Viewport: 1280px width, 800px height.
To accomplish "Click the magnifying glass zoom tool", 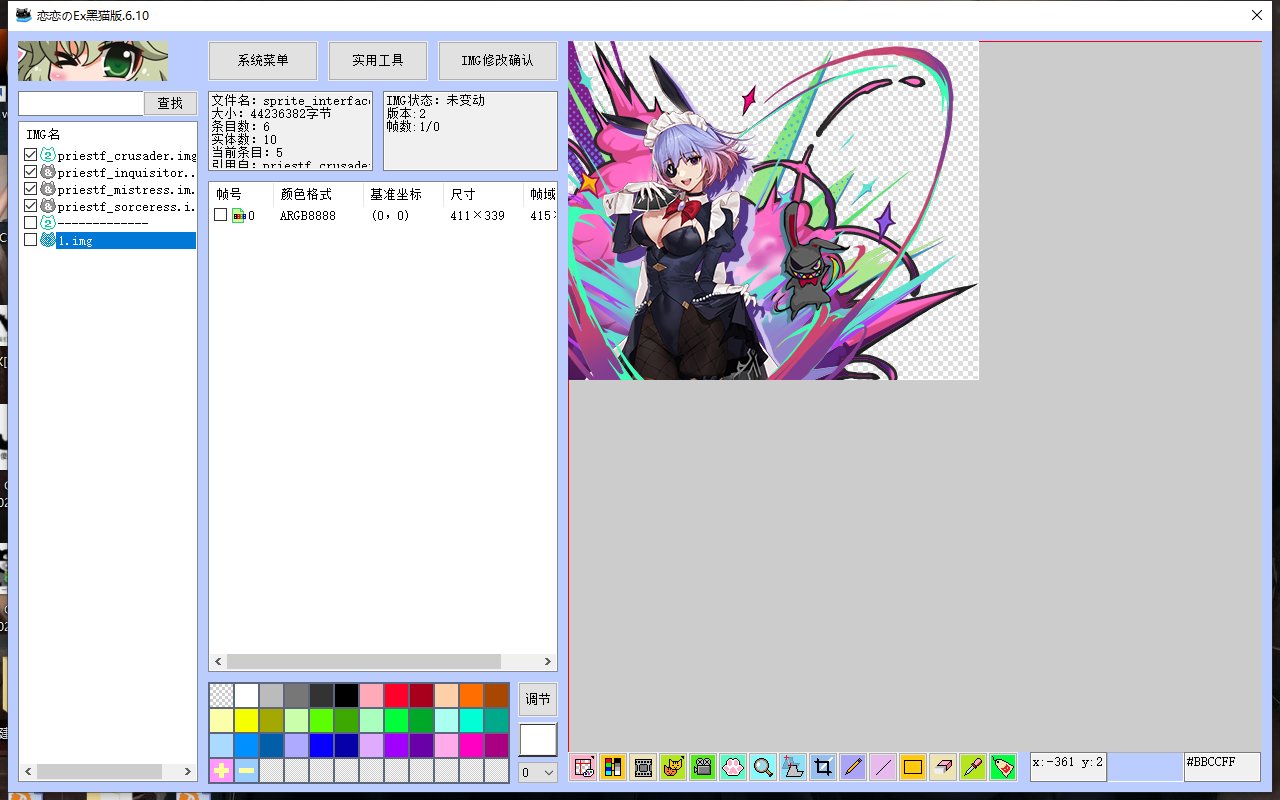I will coord(763,767).
